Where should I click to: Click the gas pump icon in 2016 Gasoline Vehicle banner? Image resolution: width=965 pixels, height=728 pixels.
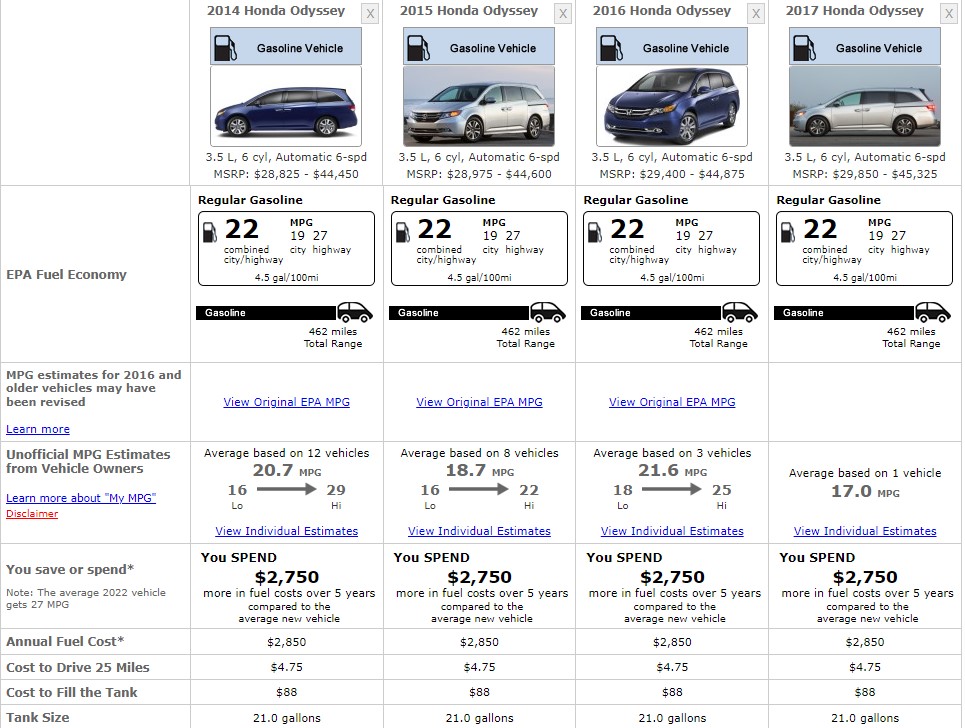(x=611, y=48)
